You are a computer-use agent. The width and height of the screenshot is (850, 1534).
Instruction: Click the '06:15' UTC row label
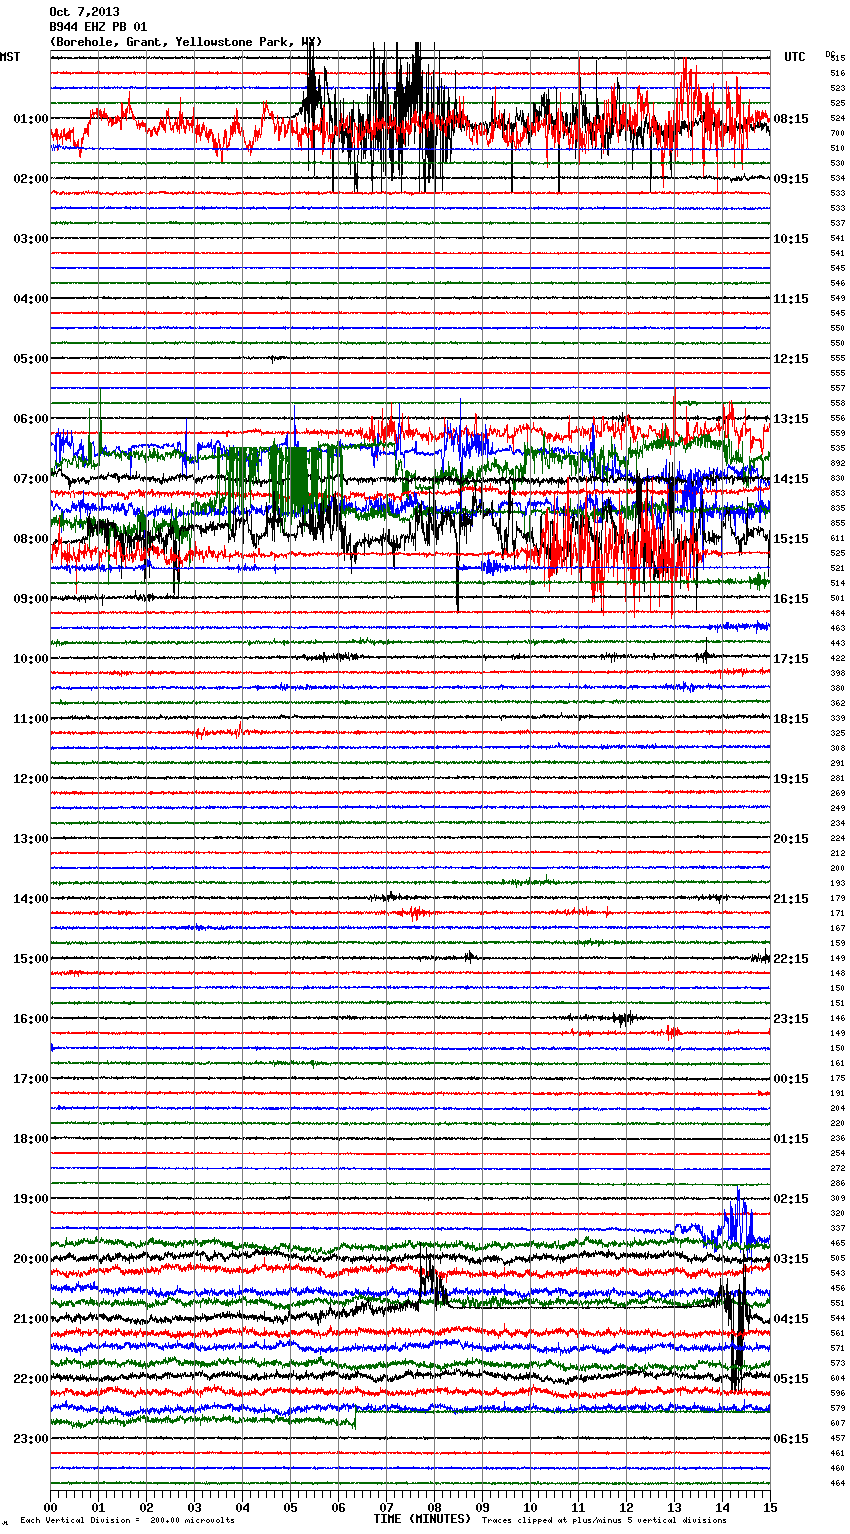[x=791, y=1439]
